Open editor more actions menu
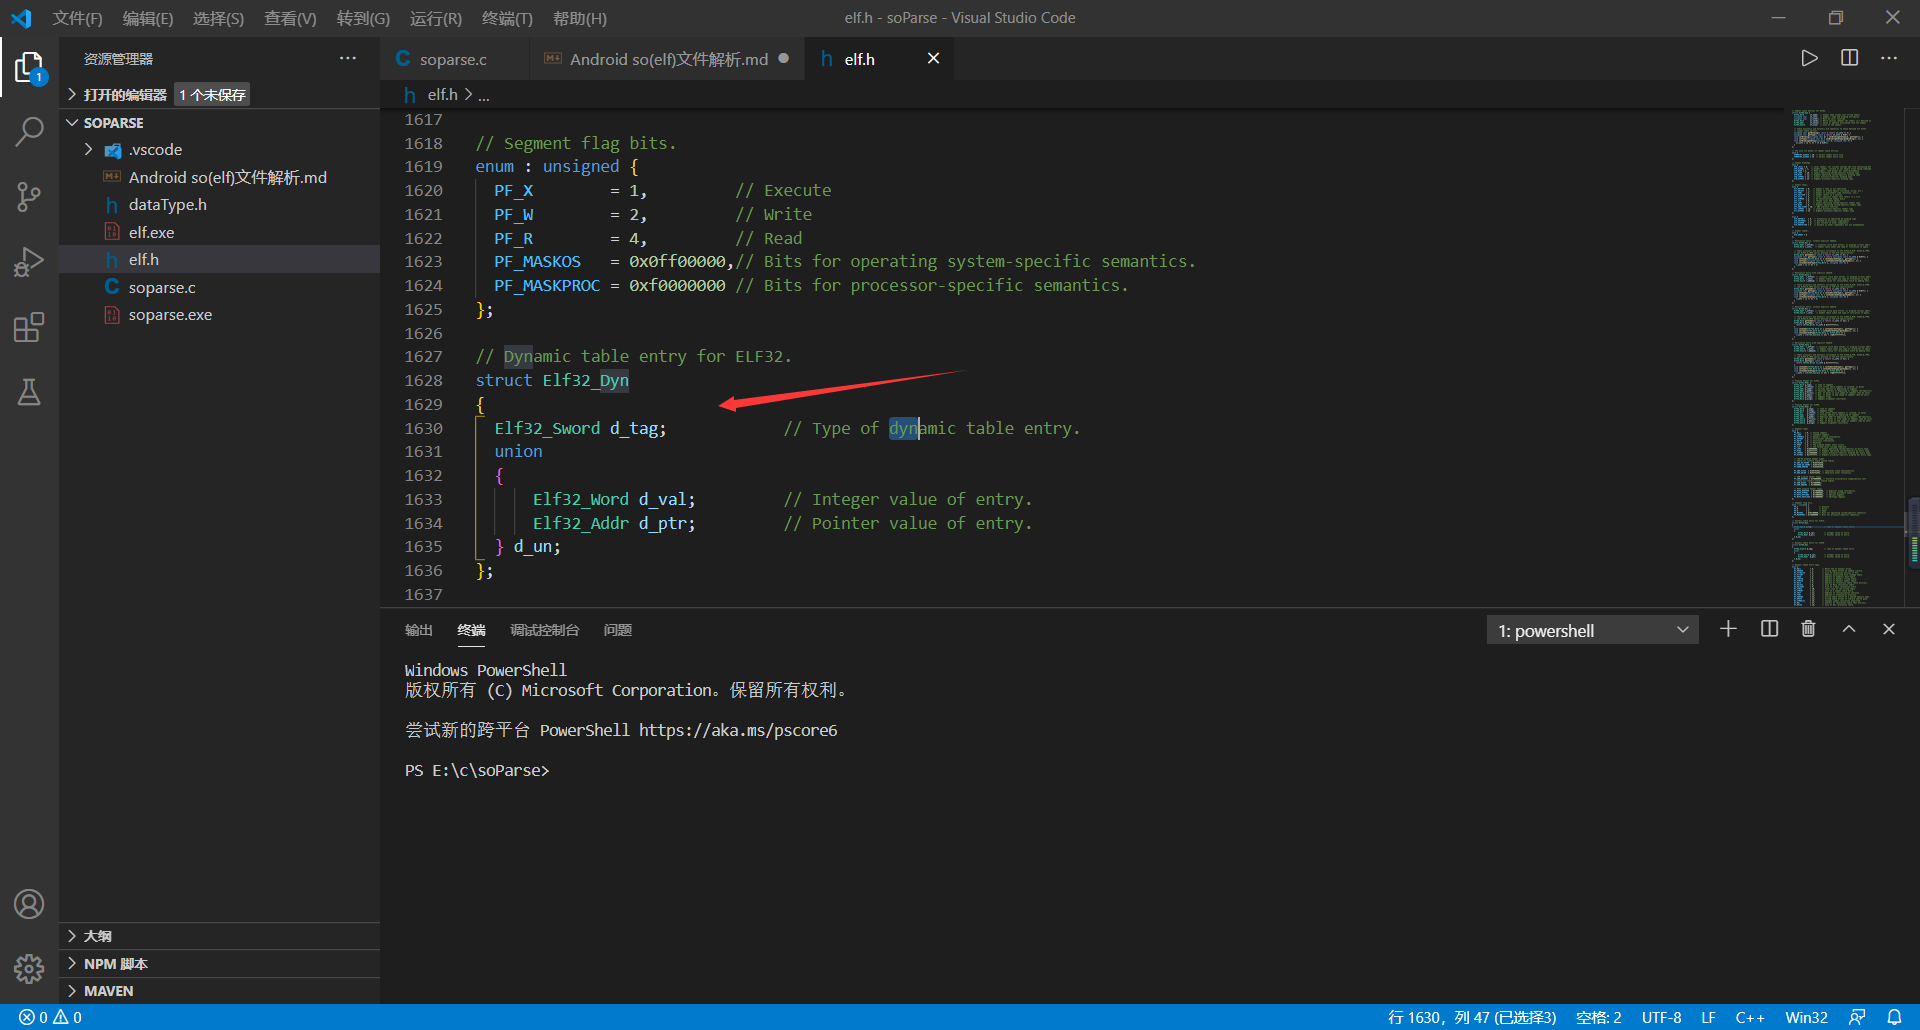The image size is (1920, 1030). (1889, 58)
